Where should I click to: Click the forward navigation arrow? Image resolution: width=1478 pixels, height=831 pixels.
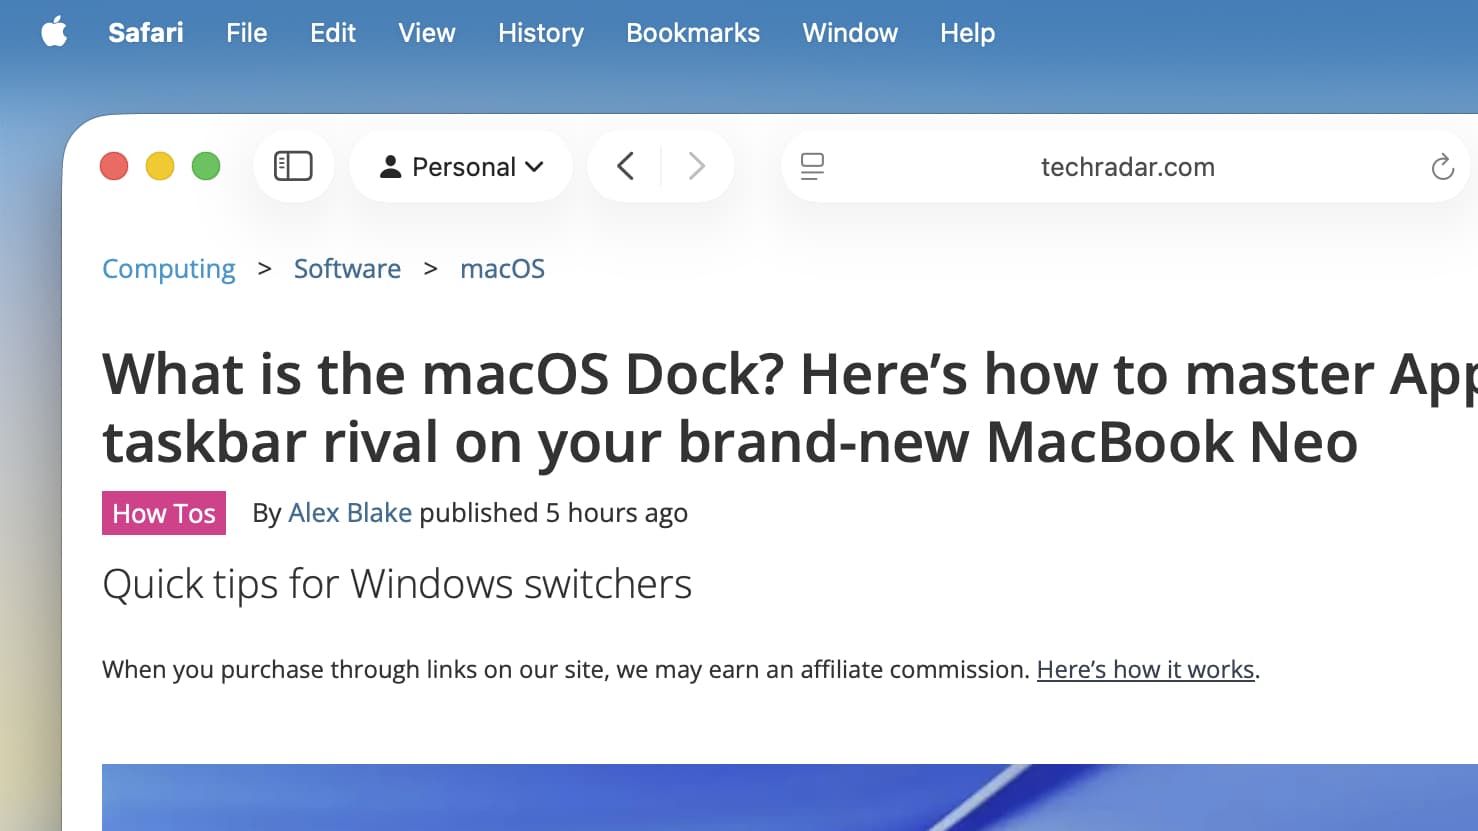[697, 166]
